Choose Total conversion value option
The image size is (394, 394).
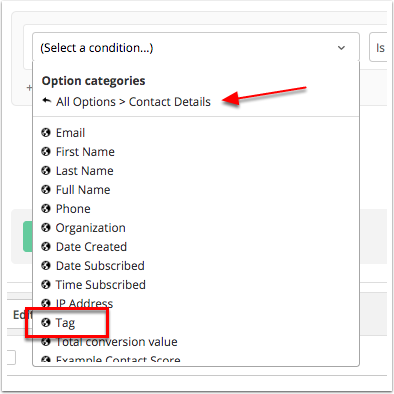(117, 342)
